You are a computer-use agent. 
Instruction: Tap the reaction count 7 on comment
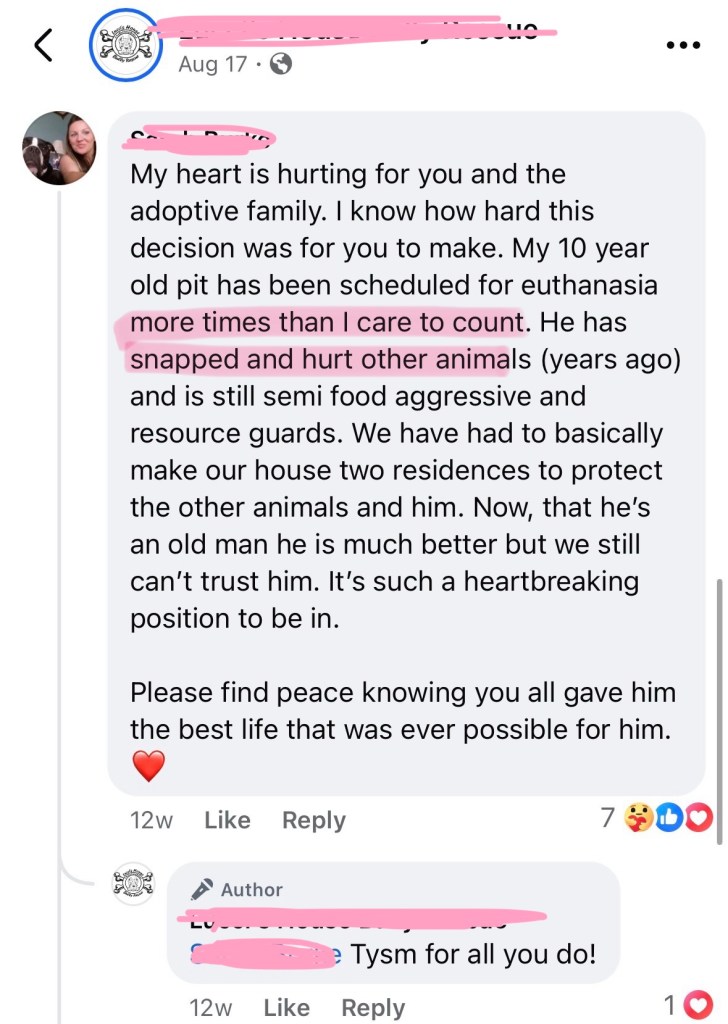pyautogui.click(x=607, y=819)
